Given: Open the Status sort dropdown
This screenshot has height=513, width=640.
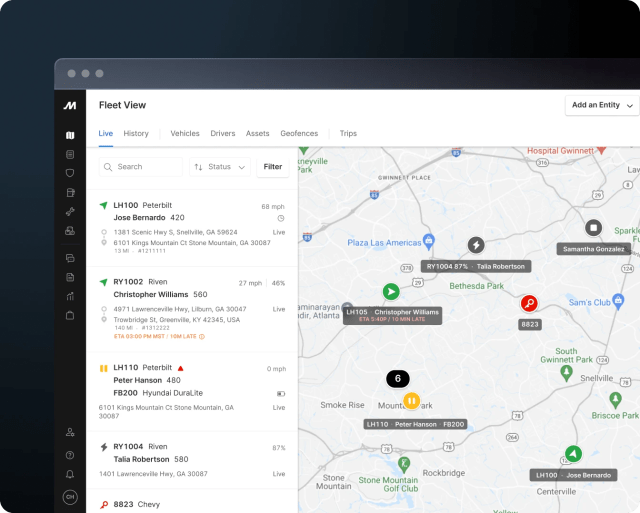Looking at the screenshot, I should click(218, 167).
